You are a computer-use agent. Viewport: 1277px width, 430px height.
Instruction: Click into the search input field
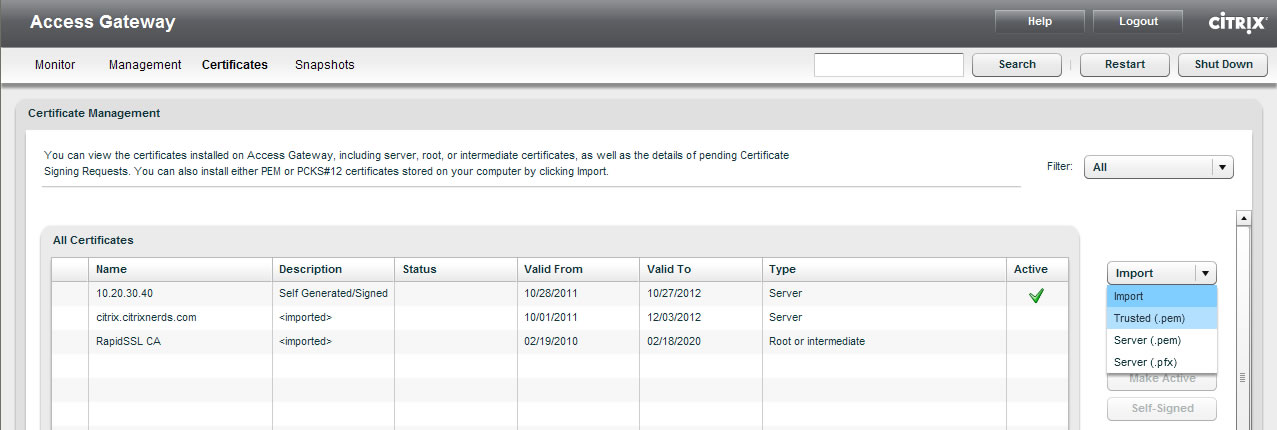889,65
